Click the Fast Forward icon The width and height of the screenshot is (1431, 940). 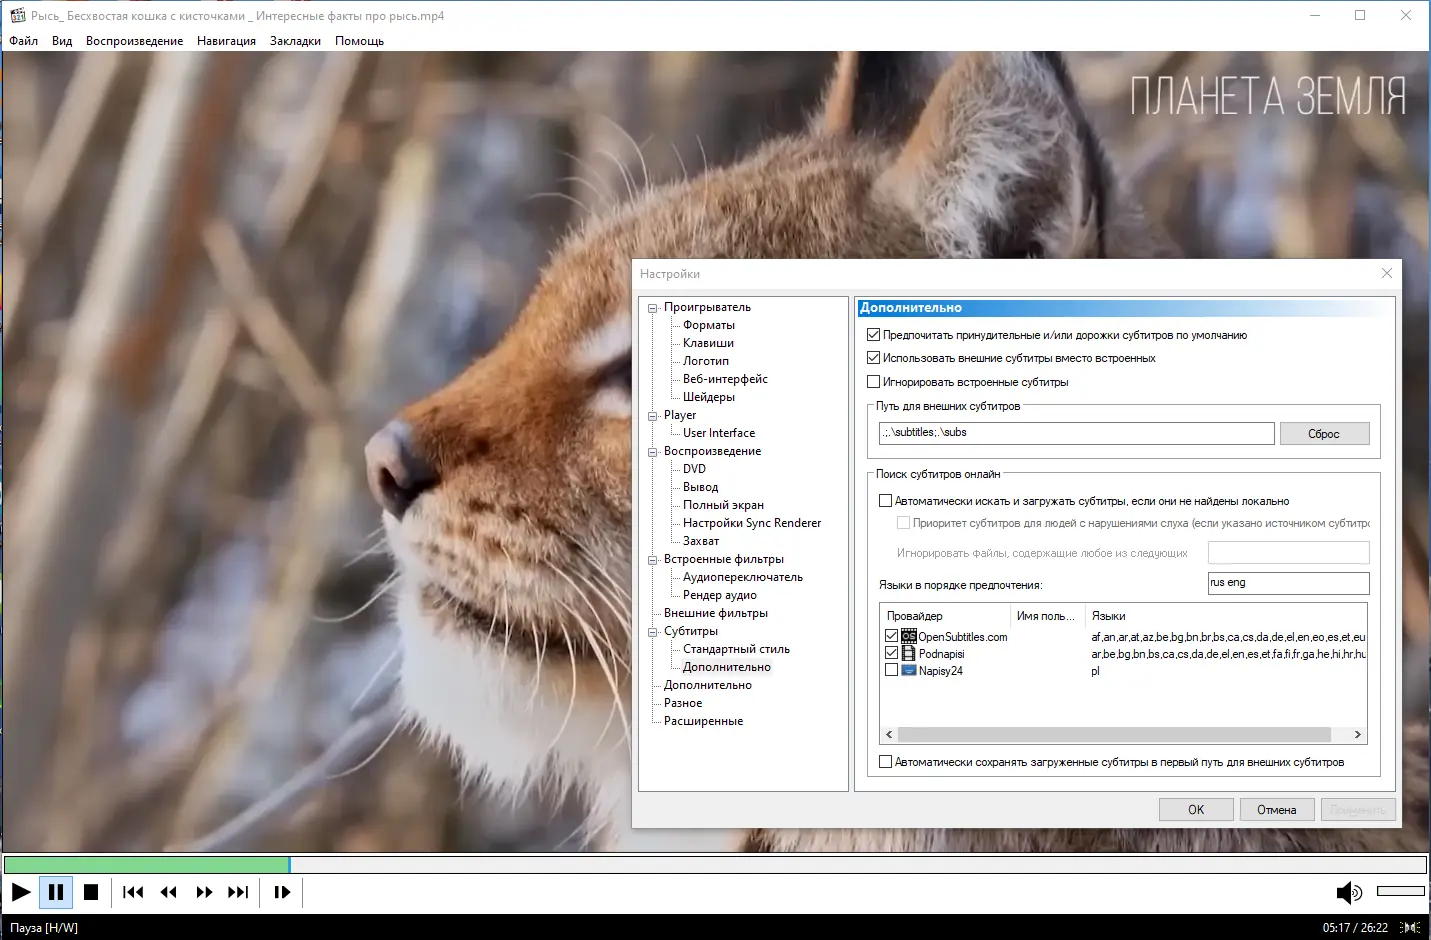[x=204, y=892]
